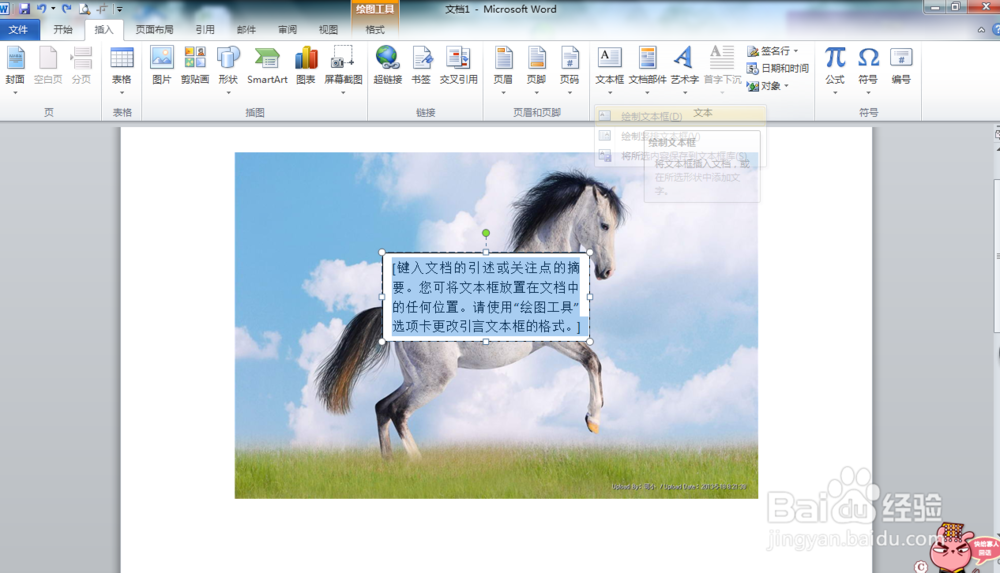Open the 封面 cover page gallery
The image size is (1000, 573).
[15, 70]
